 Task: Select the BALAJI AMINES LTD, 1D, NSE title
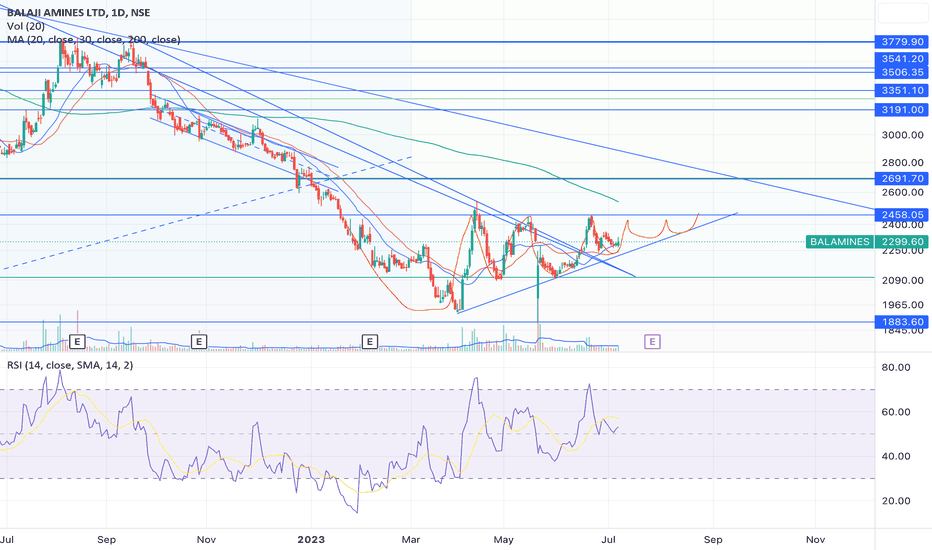[78, 12]
